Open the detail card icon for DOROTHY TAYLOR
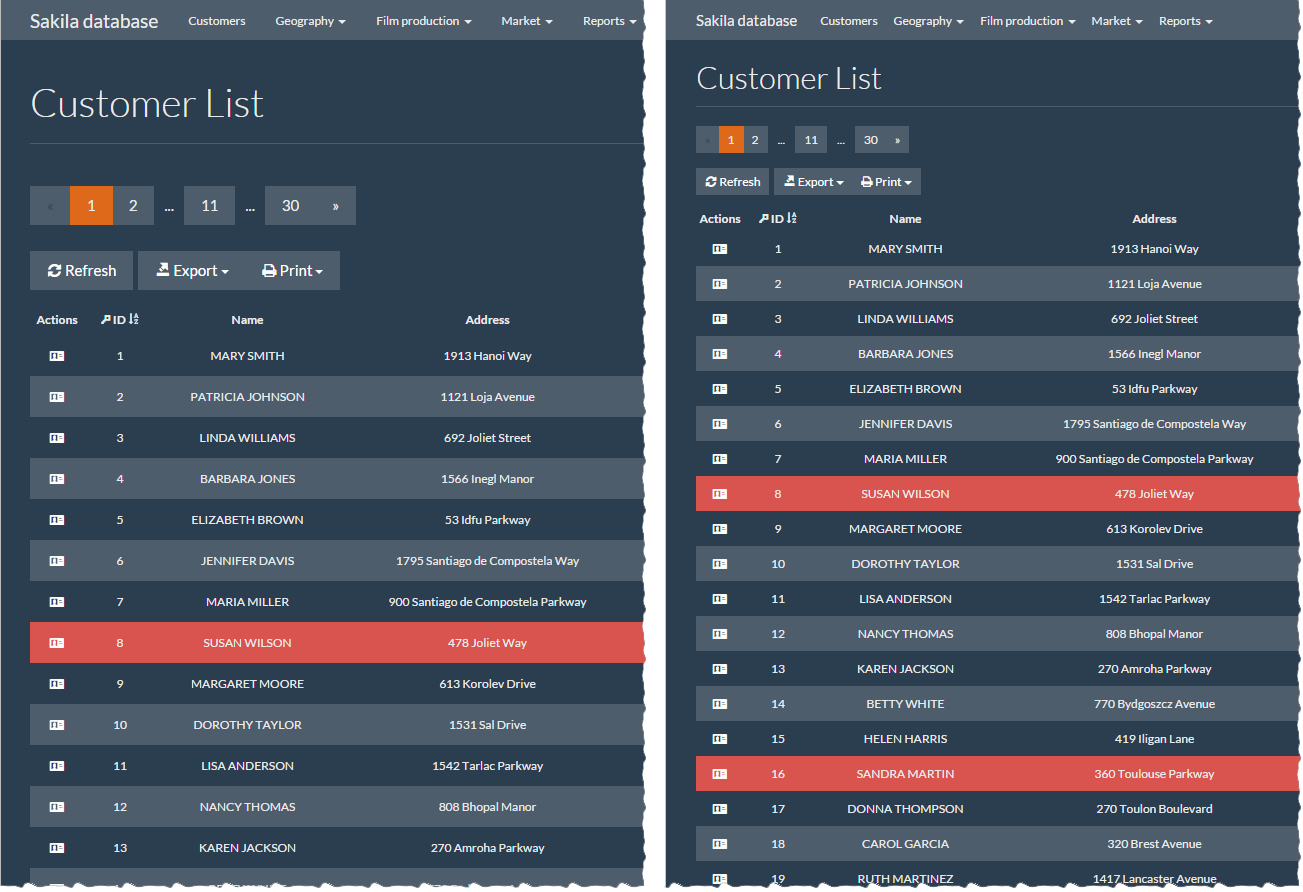The height and width of the screenshot is (892, 1303). tap(57, 724)
